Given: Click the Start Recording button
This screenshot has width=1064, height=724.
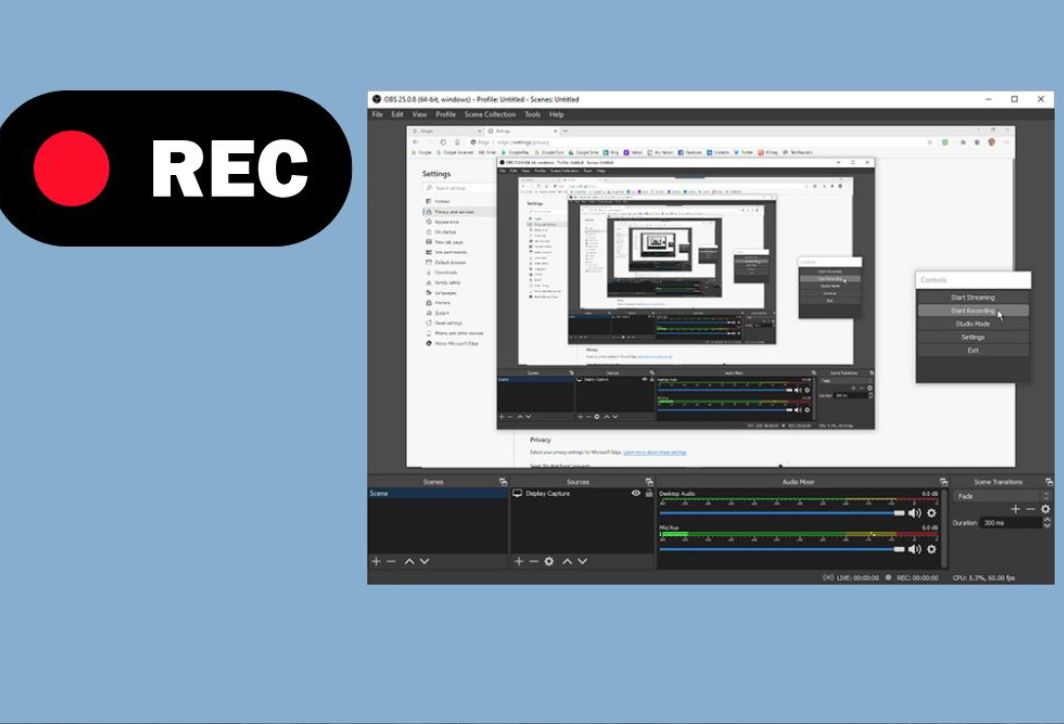Looking at the screenshot, I should (972, 311).
